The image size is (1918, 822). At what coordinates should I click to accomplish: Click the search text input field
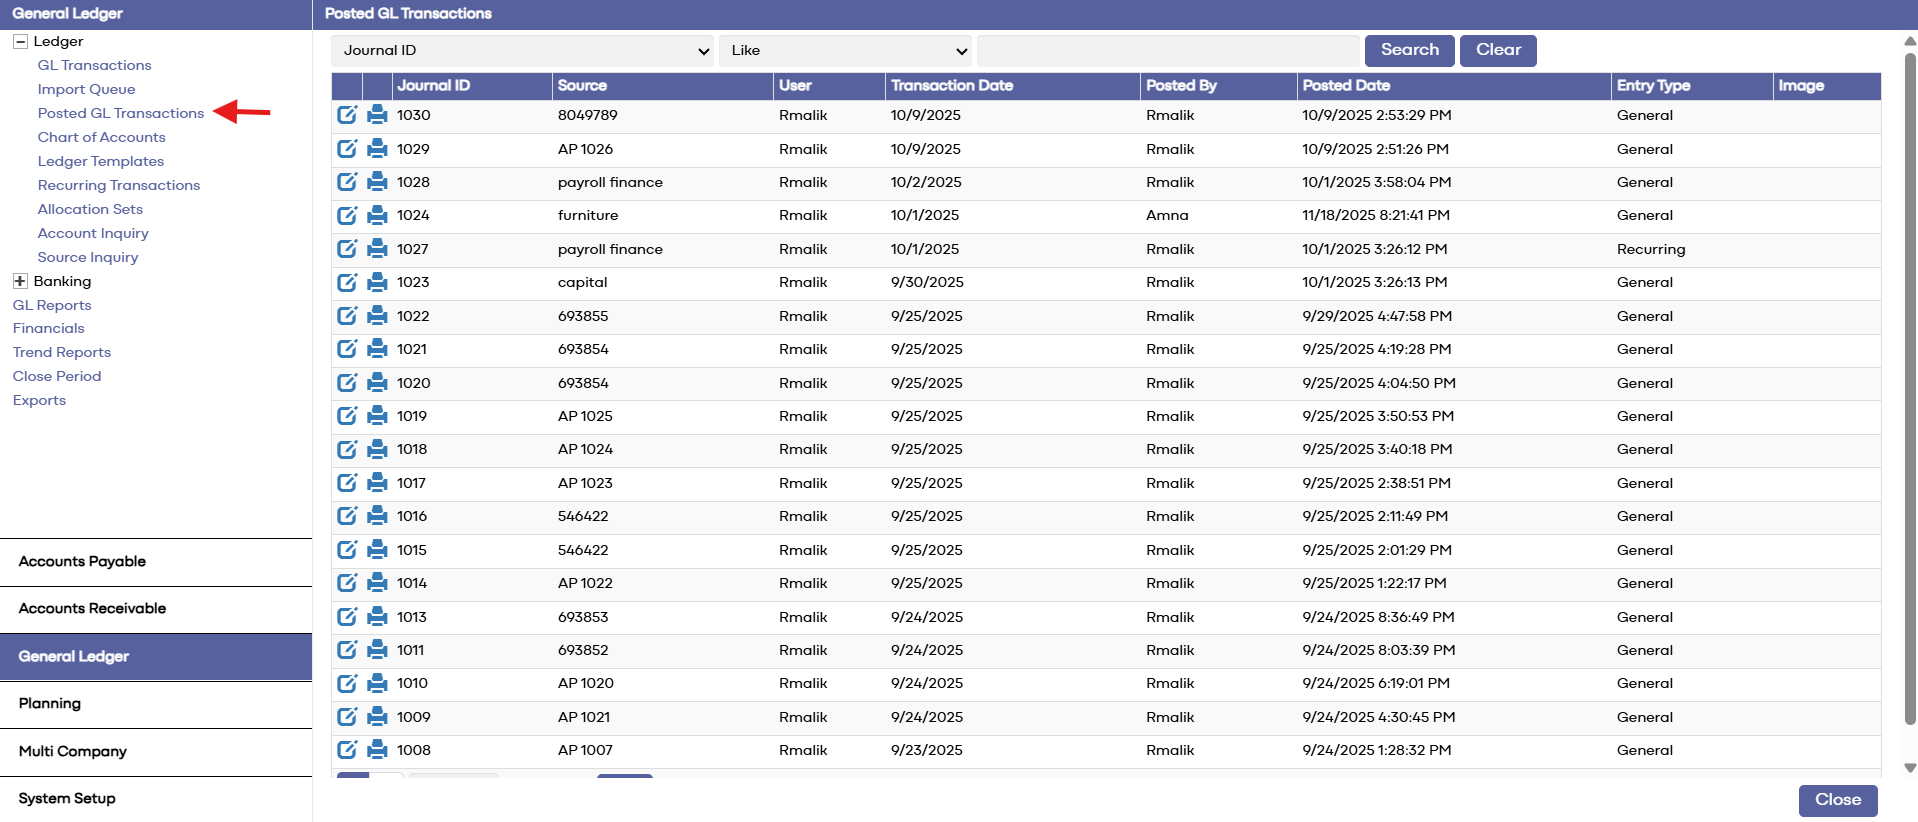pos(1168,51)
